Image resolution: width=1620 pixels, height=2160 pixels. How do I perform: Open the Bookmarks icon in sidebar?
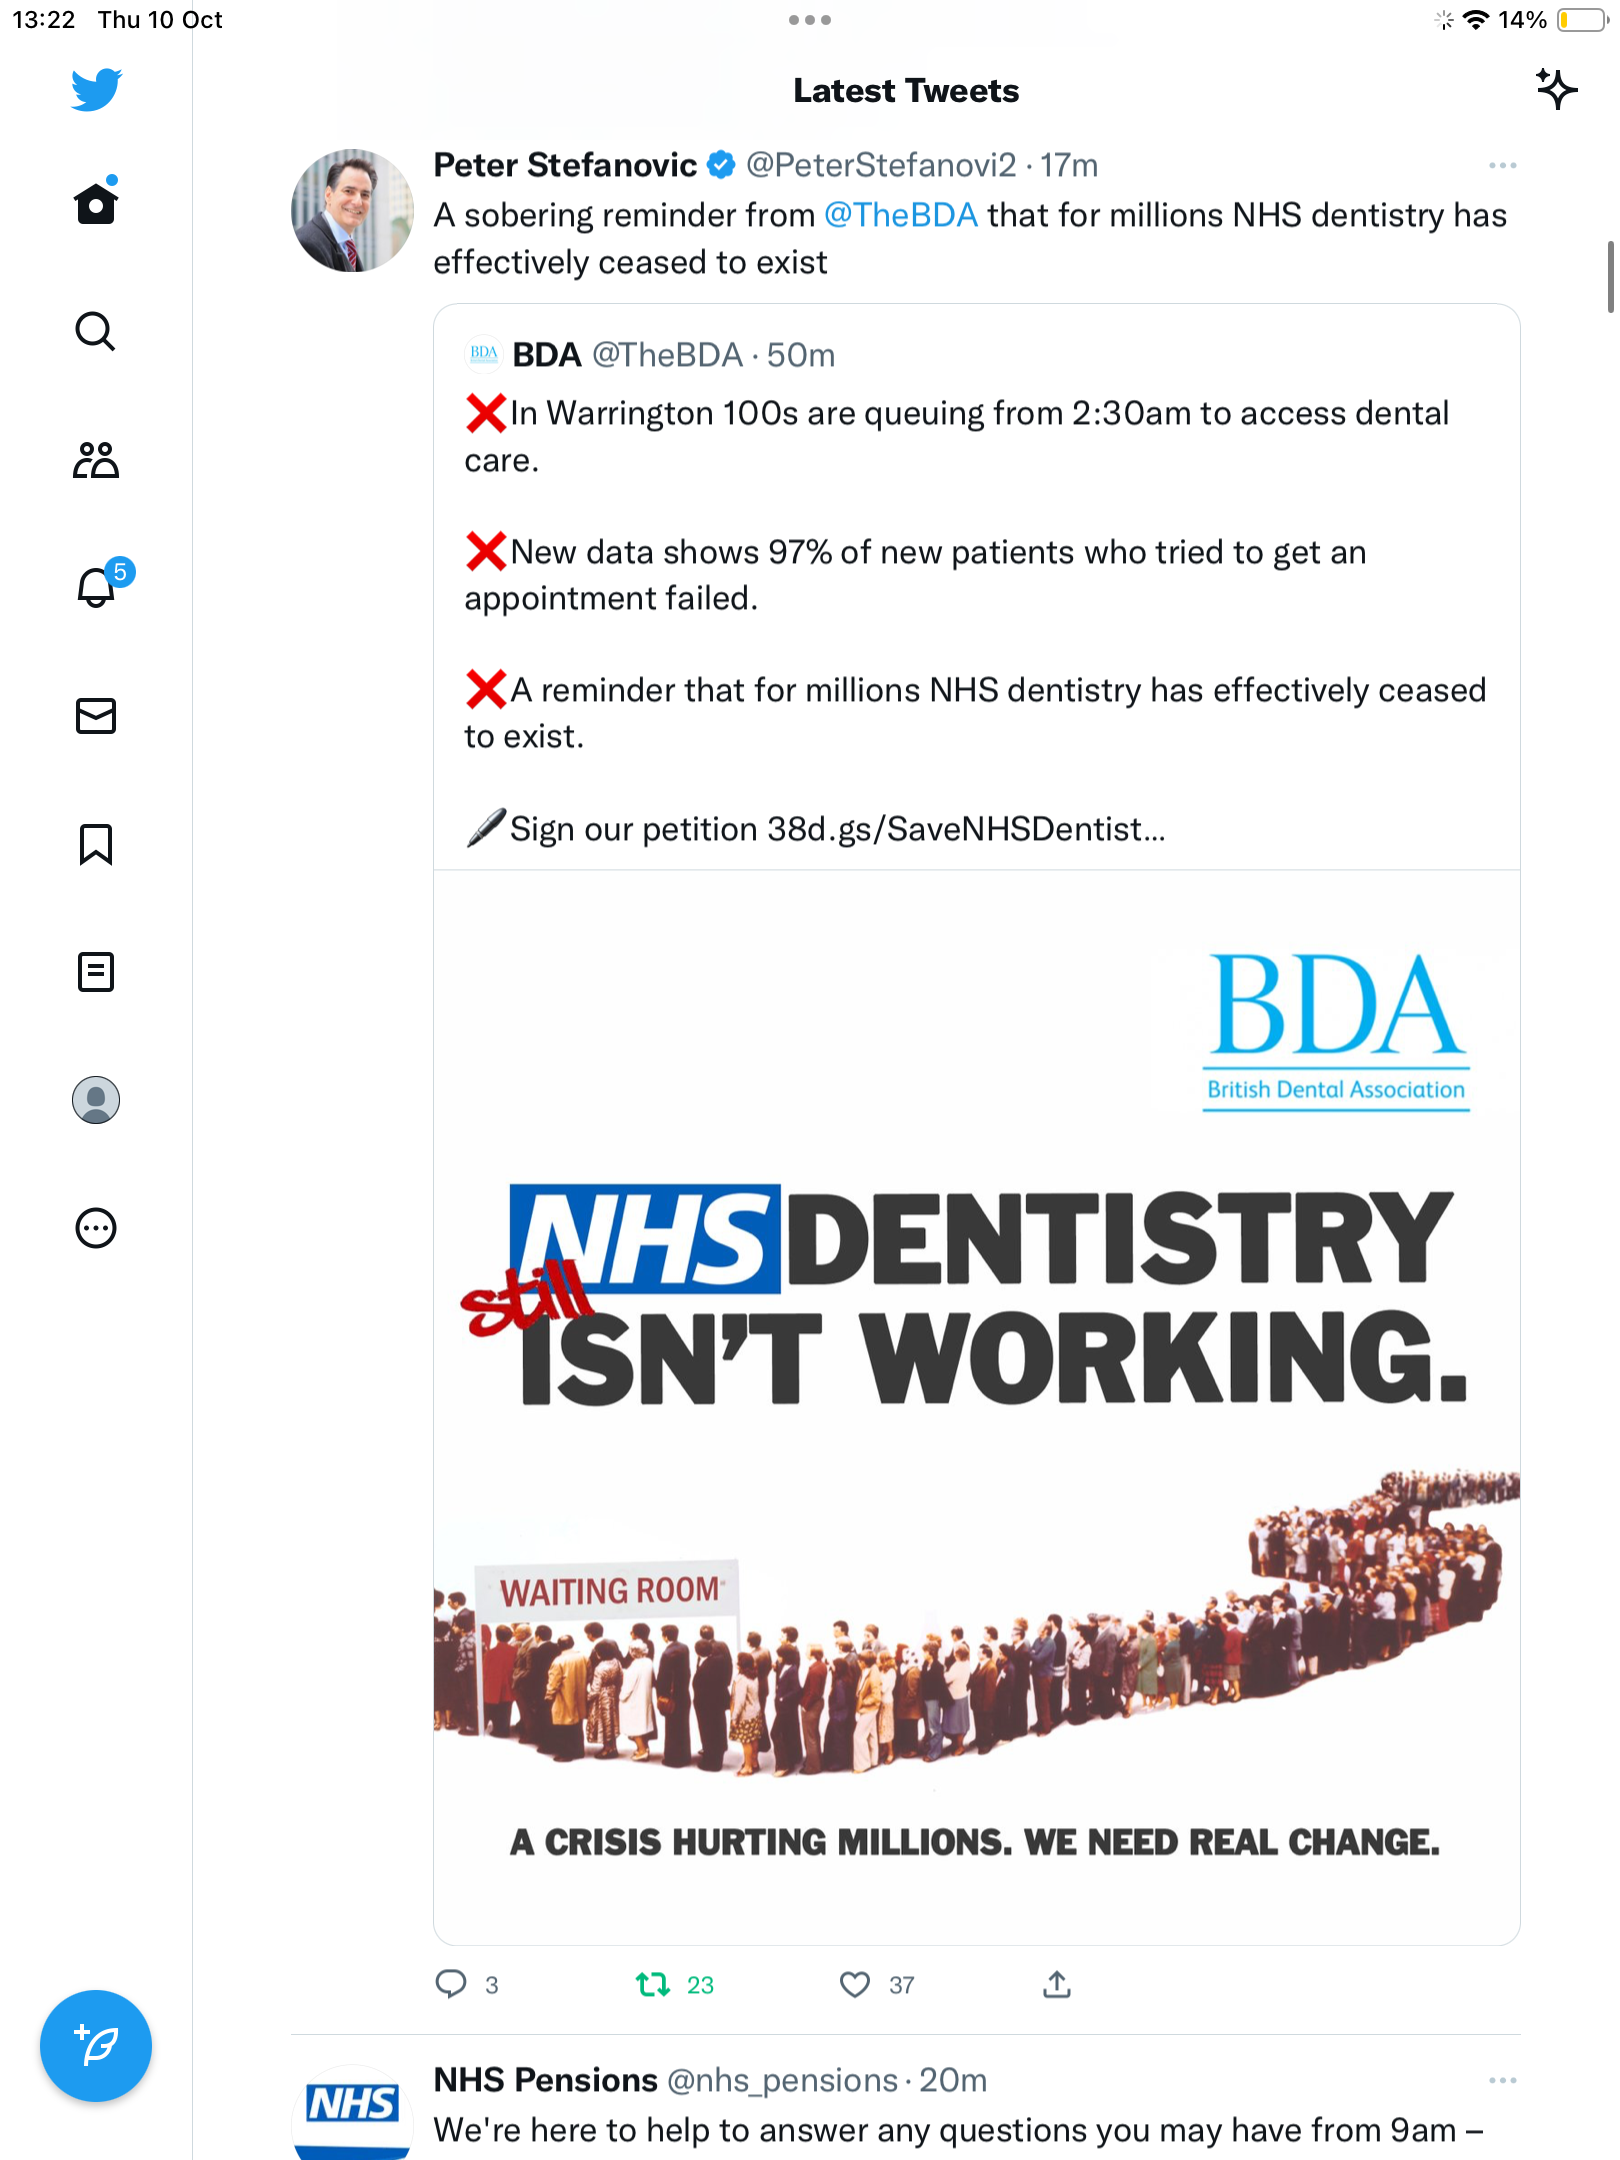point(96,844)
